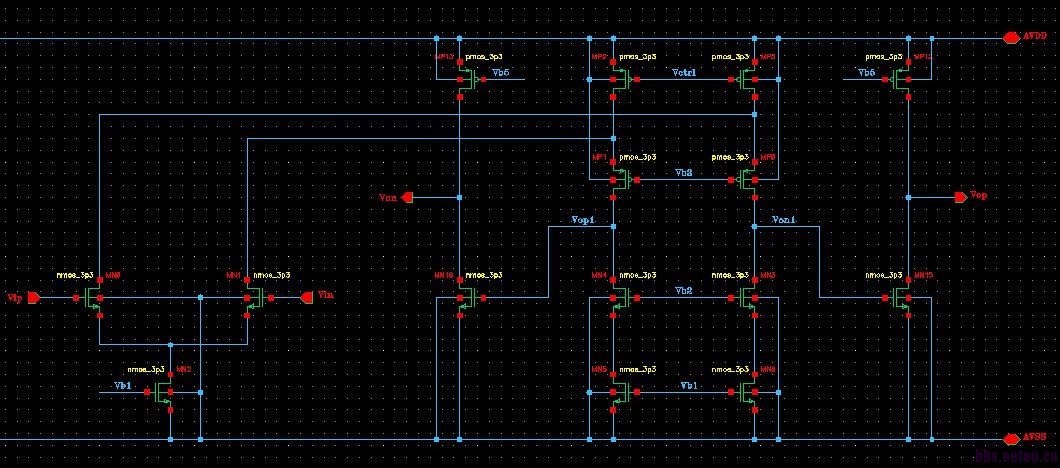Select the Vb2 net label

point(684,290)
